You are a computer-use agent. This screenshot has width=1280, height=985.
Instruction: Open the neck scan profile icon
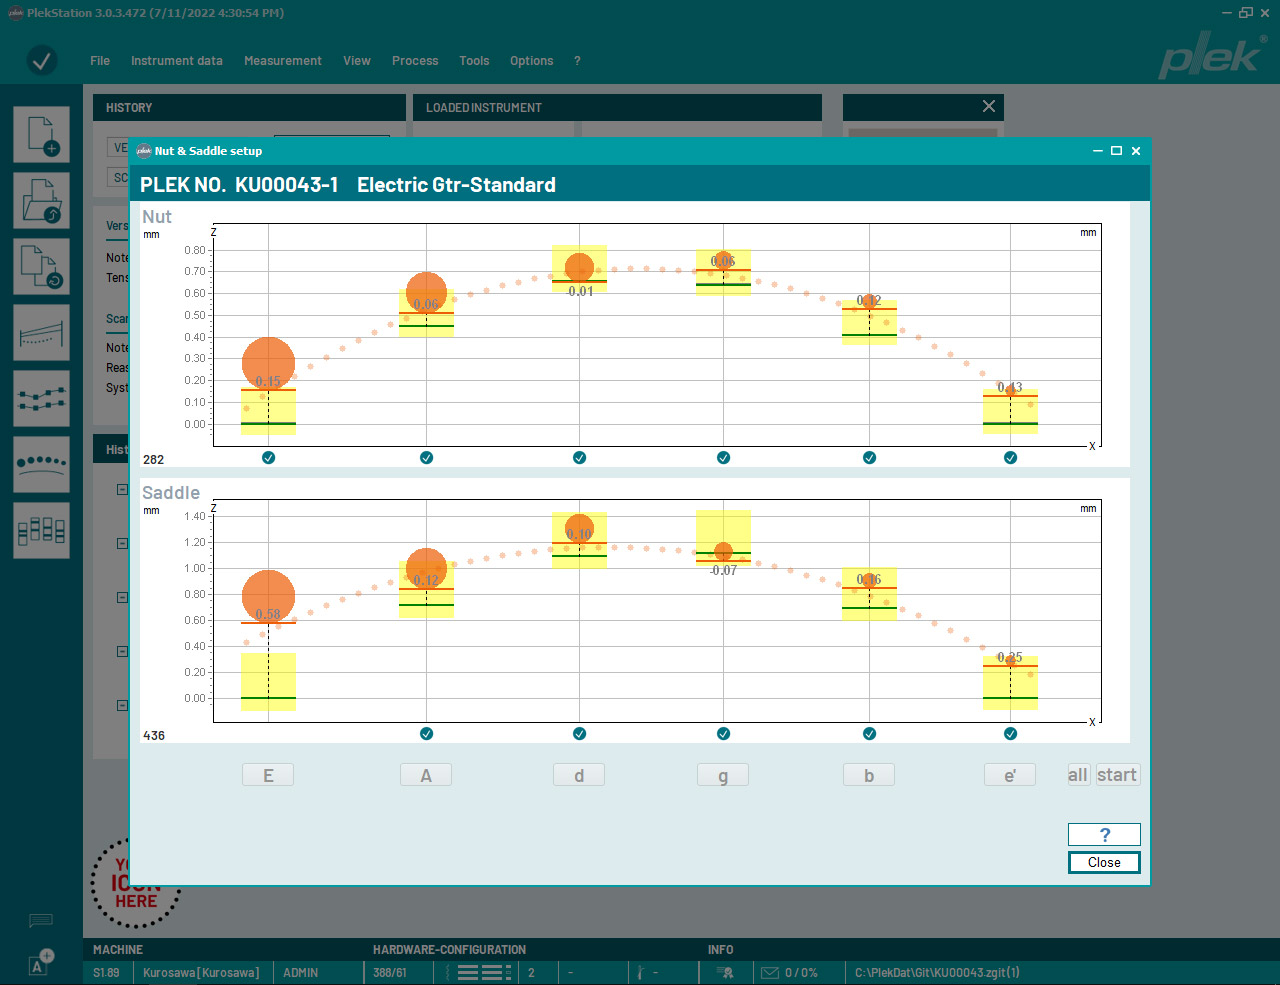[x=41, y=332]
